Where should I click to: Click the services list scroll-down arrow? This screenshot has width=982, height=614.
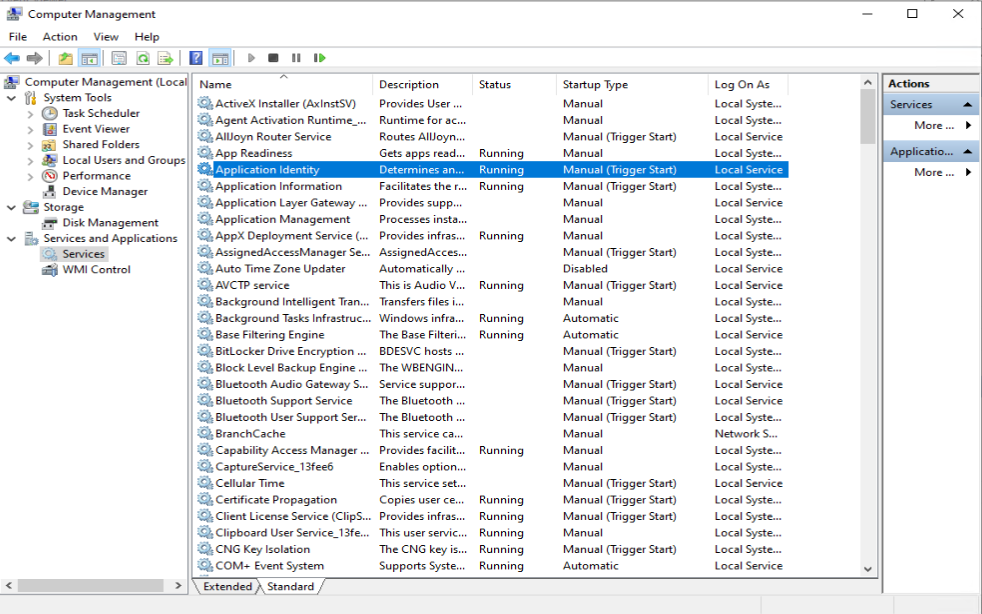pyautogui.click(x=867, y=569)
